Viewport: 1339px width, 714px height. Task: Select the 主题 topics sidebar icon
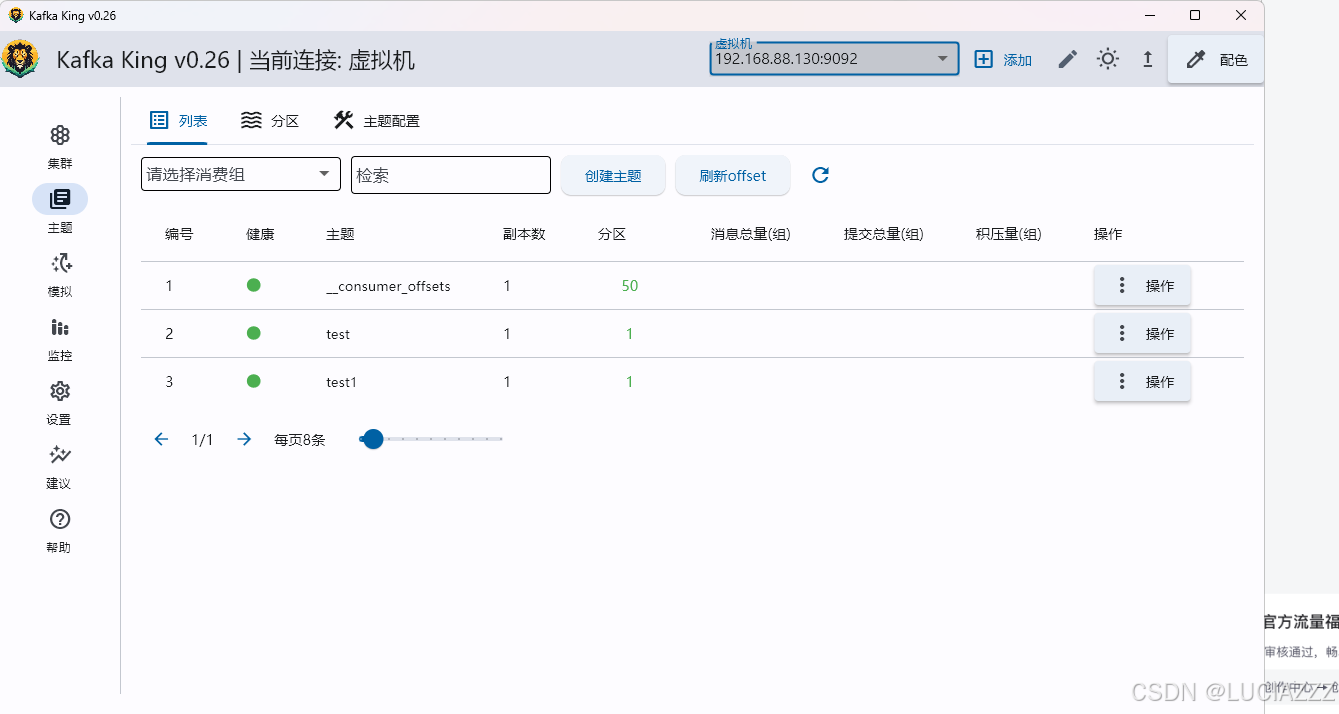click(x=60, y=199)
